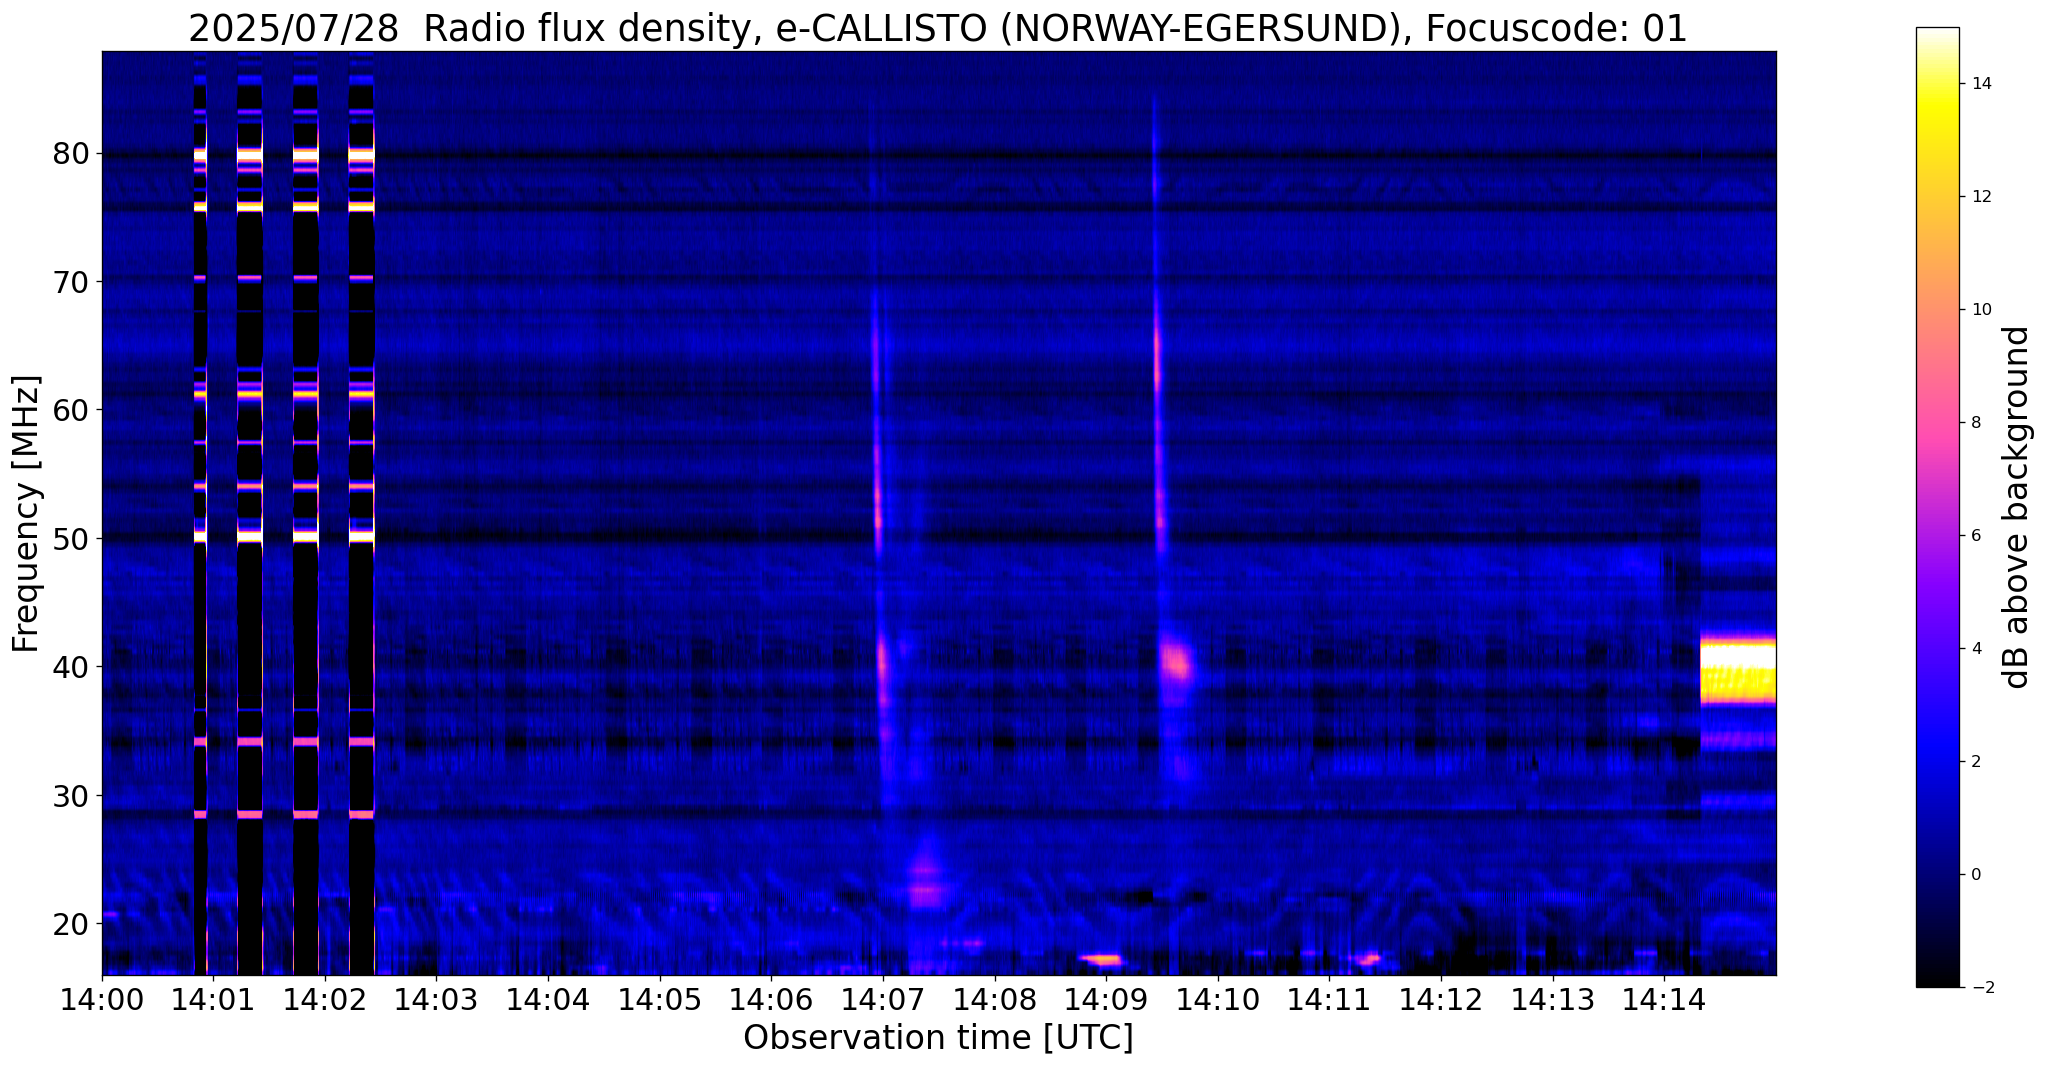Click the yellow band at 14:14:30 near 39 MHz
The height and width of the screenshot is (1067, 2047).
point(1738,672)
